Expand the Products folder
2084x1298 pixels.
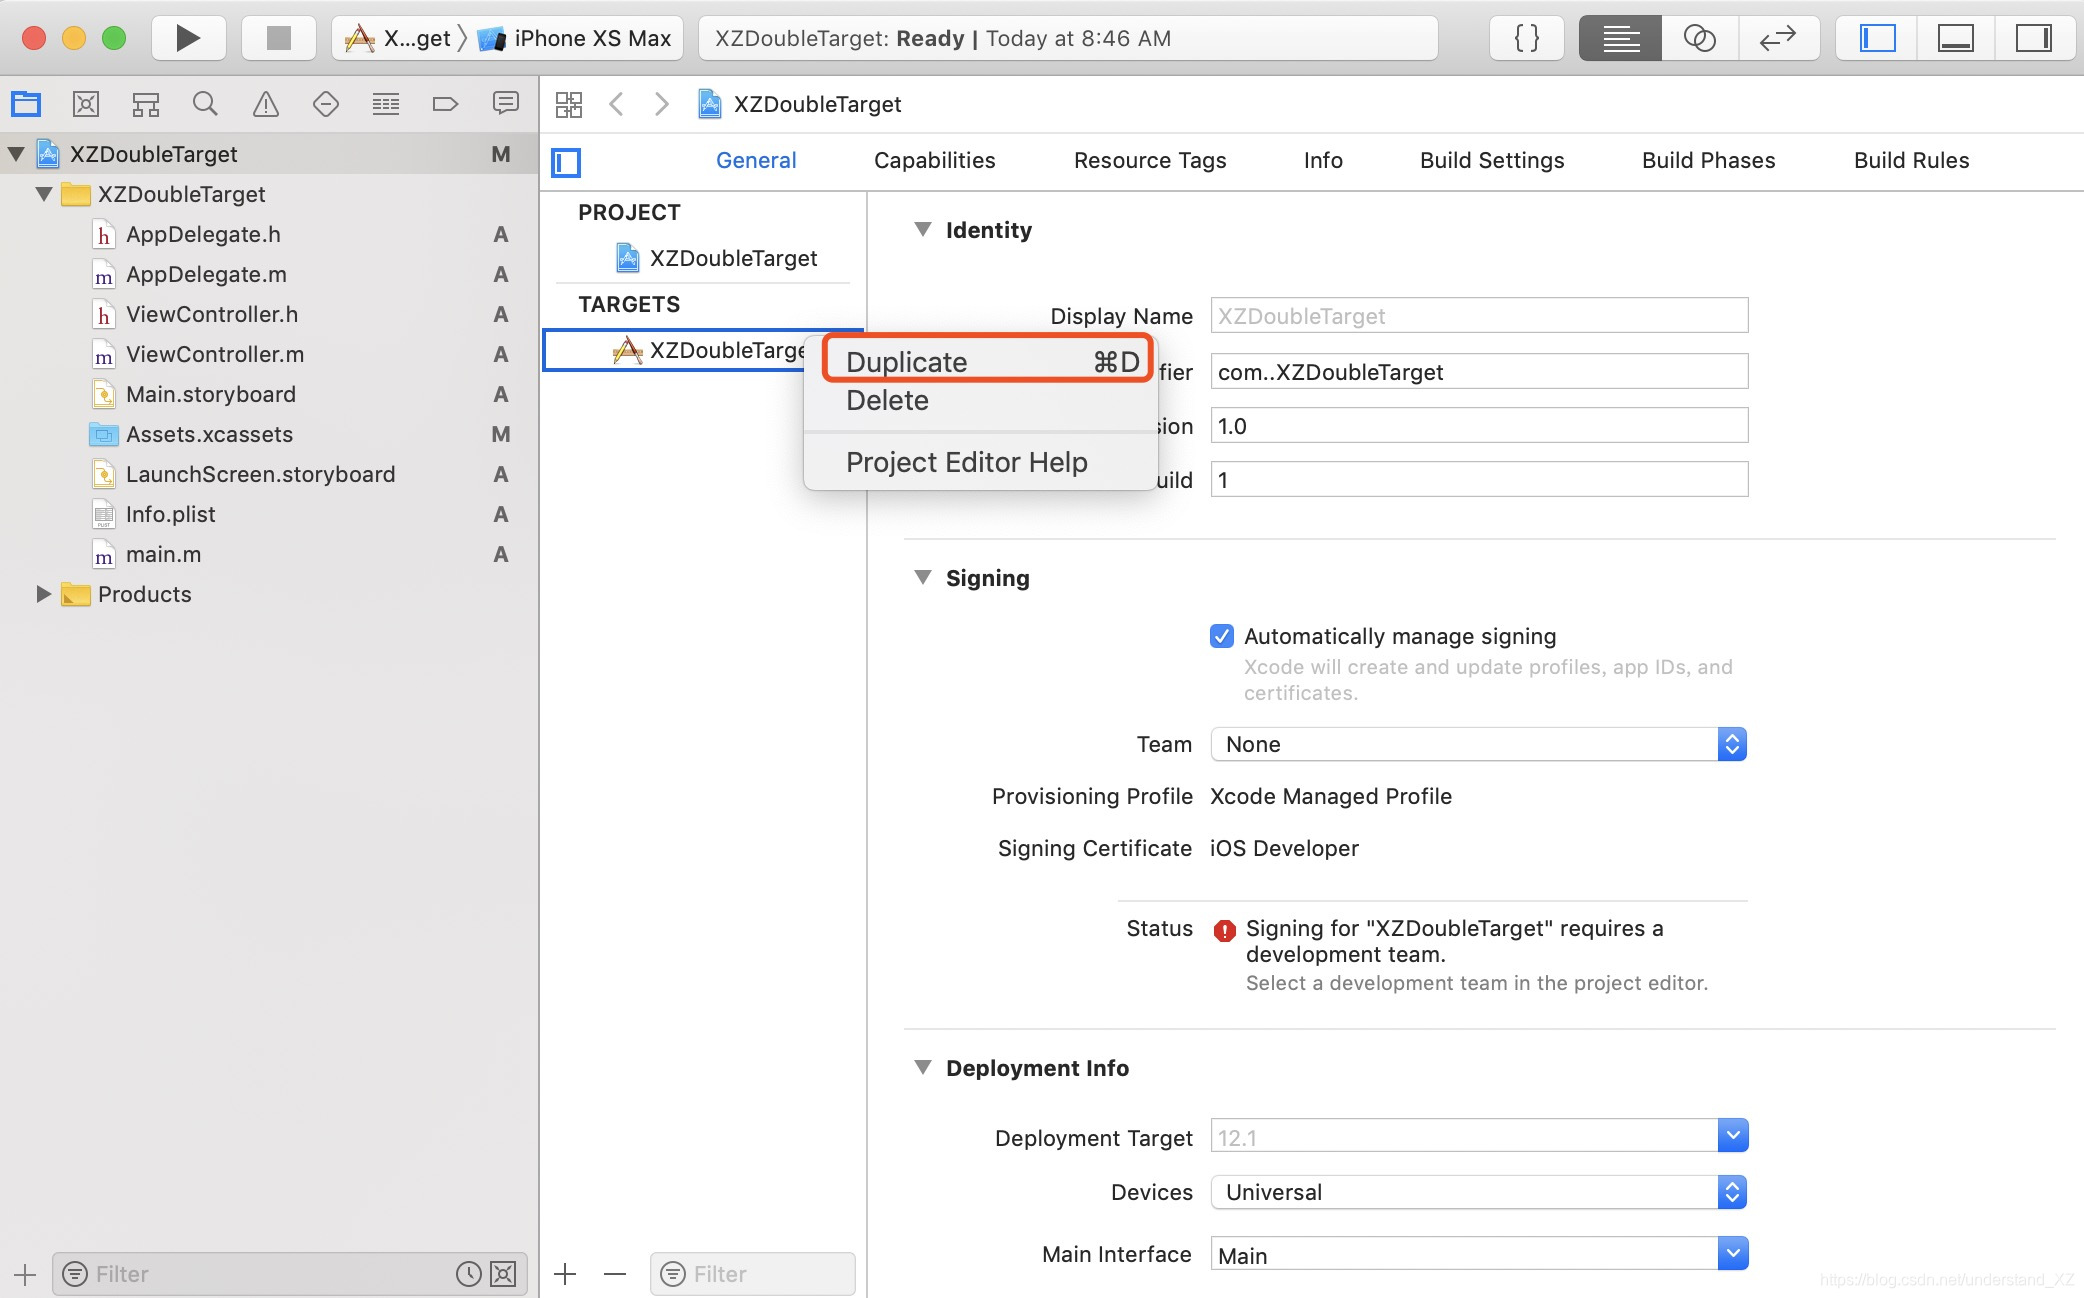[43, 594]
